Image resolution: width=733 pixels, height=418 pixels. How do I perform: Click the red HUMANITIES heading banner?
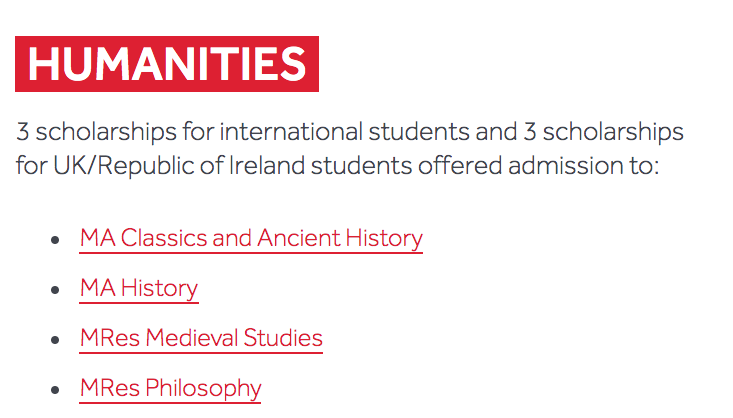pyautogui.click(x=167, y=64)
